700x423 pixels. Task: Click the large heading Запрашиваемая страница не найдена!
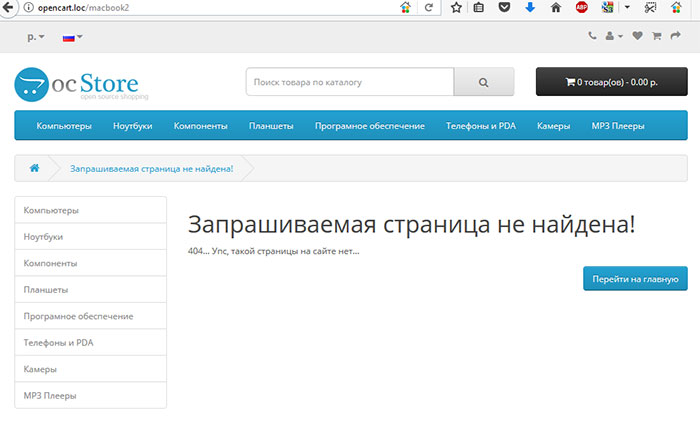click(x=411, y=224)
